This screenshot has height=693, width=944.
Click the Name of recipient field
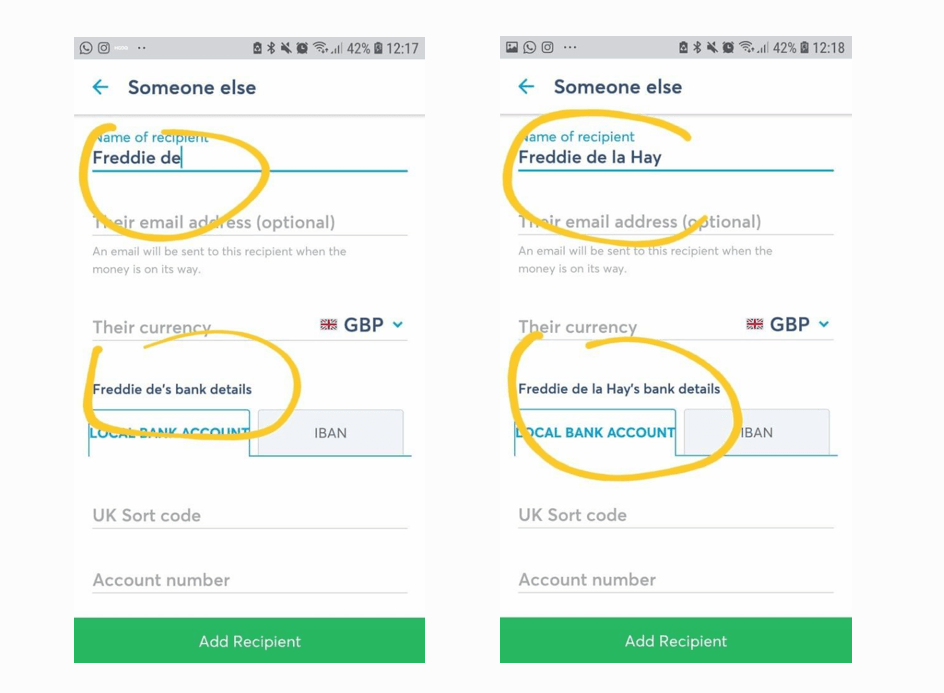[x=200, y=158]
